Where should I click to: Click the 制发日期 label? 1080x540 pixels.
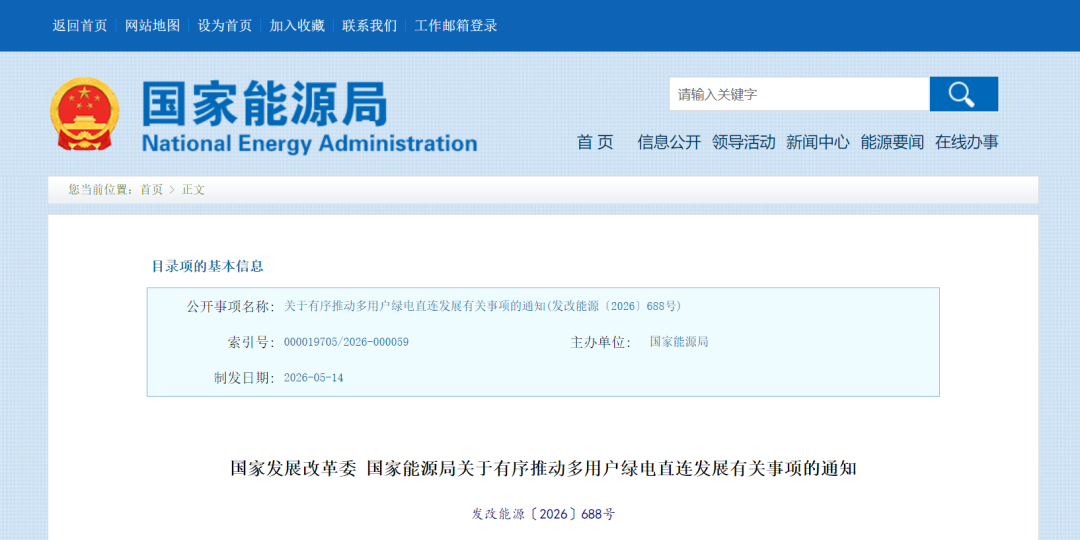(x=244, y=377)
